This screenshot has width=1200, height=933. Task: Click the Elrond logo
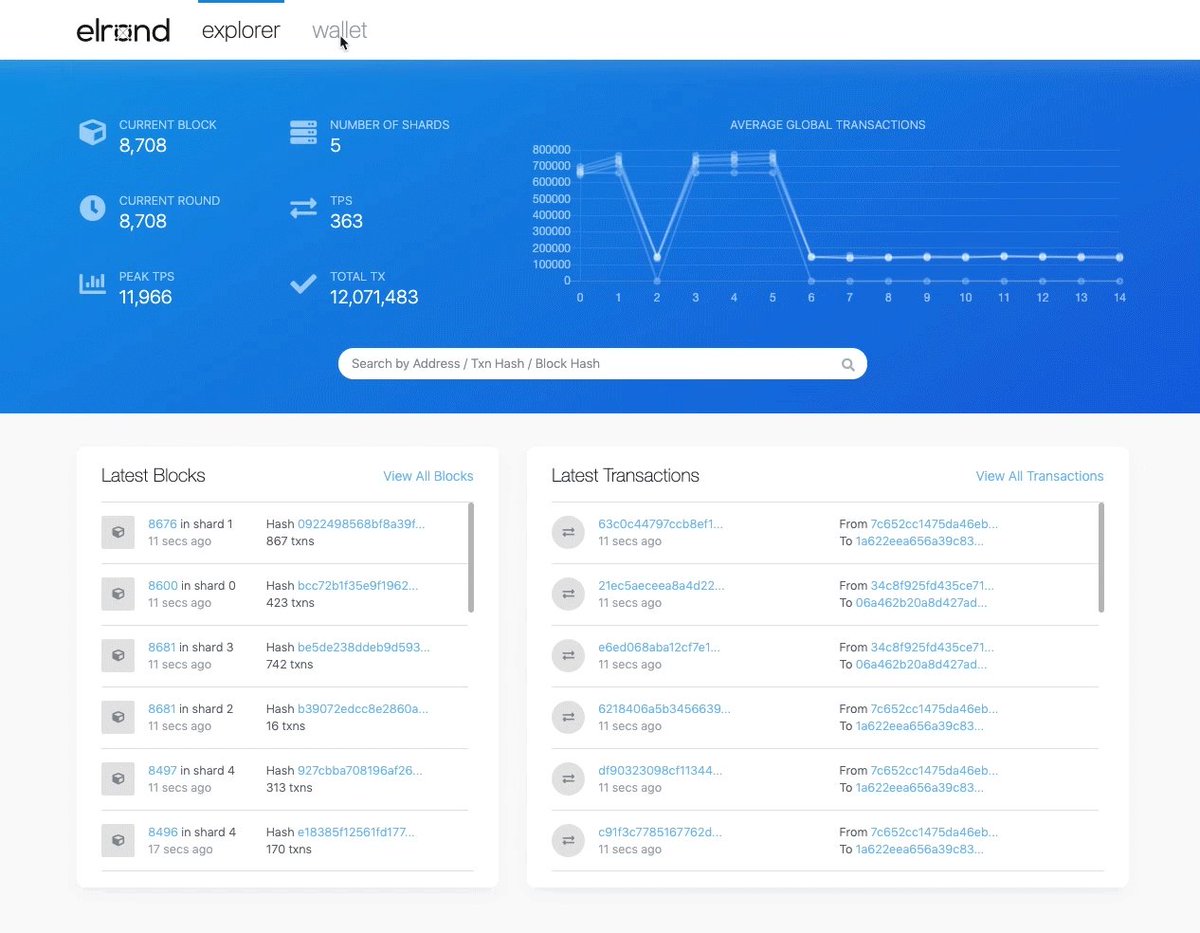[x=123, y=31]
